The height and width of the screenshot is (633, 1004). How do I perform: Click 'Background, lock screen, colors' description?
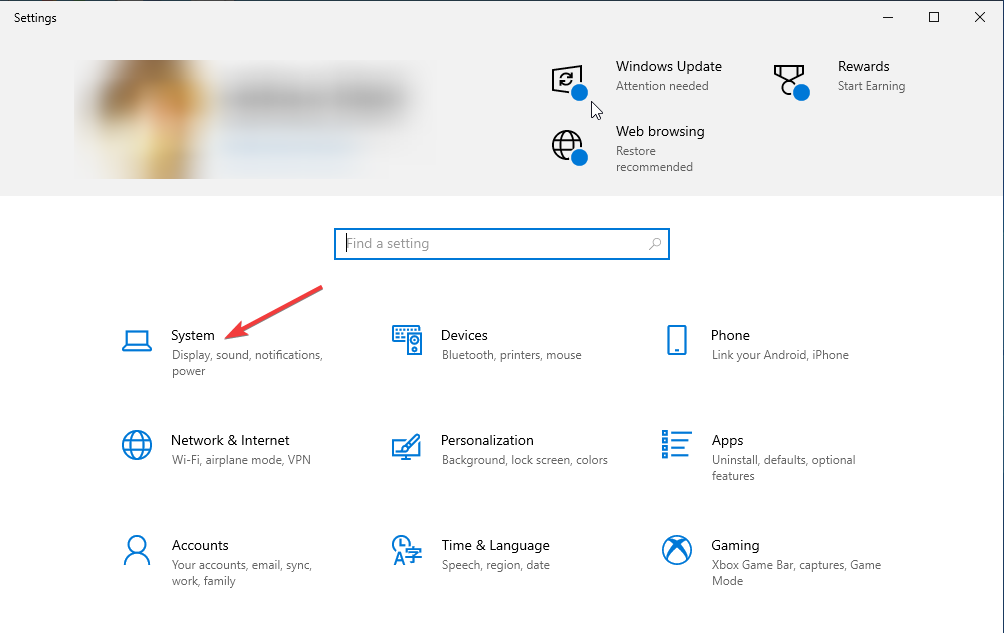[x=524, y=460]
